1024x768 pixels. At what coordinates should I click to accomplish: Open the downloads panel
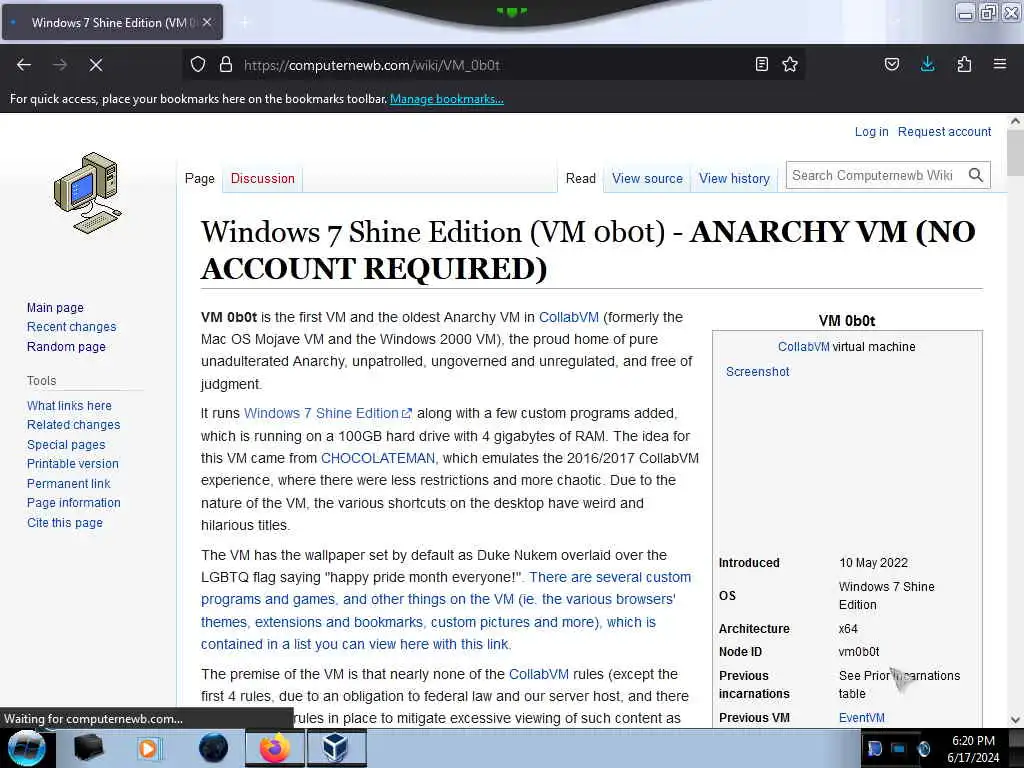pos(927,64)
